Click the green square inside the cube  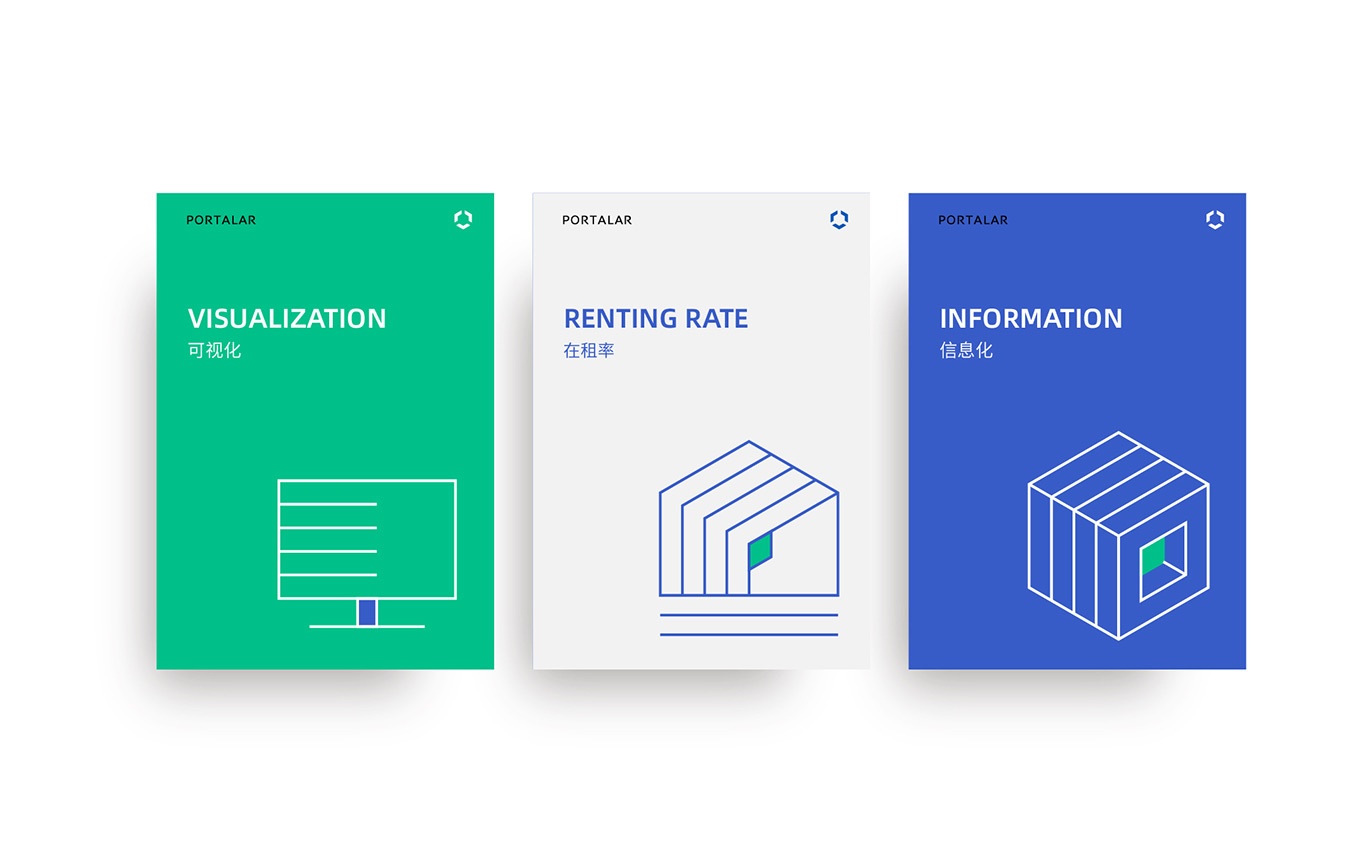1154,556
